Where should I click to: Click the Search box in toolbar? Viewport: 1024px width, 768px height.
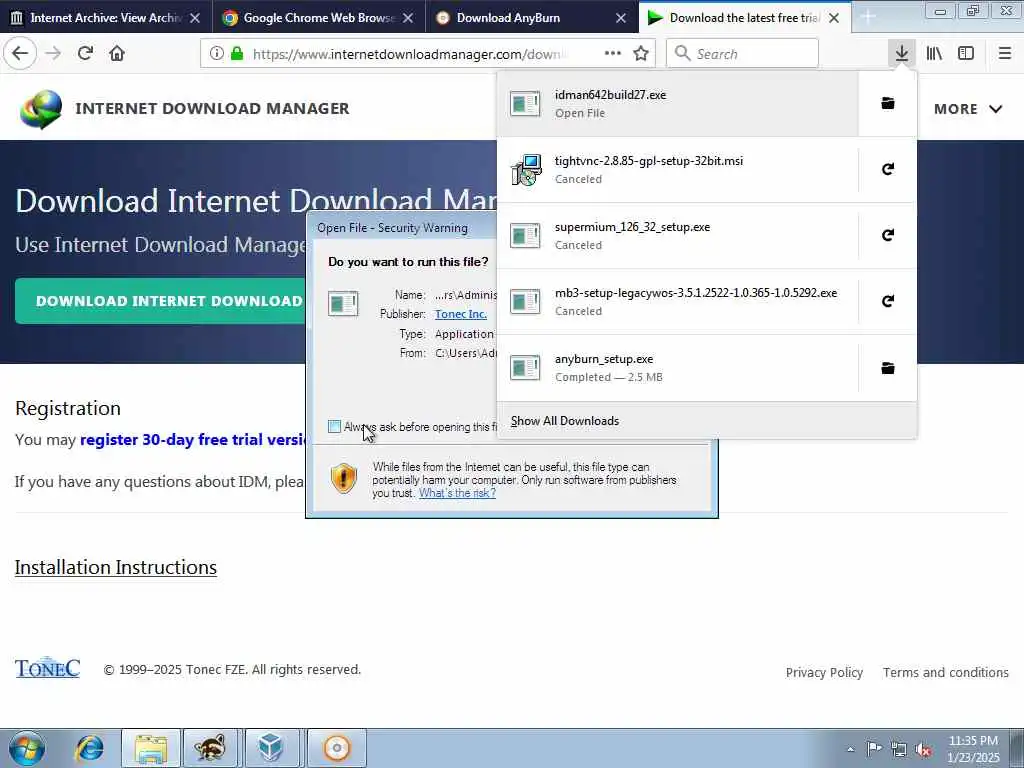[x=742, y=54]
